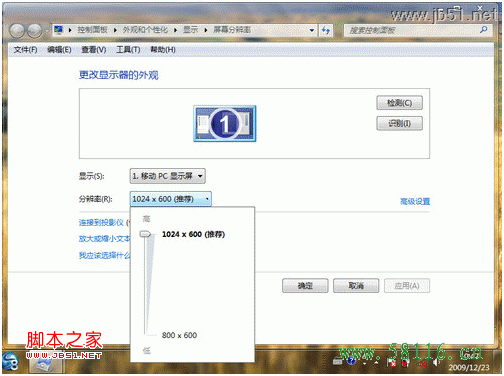Image resolution: width=504 pixels, height=376 pixels.
Task: Click the 确定 OK button
Action: [x=305, y=286]
